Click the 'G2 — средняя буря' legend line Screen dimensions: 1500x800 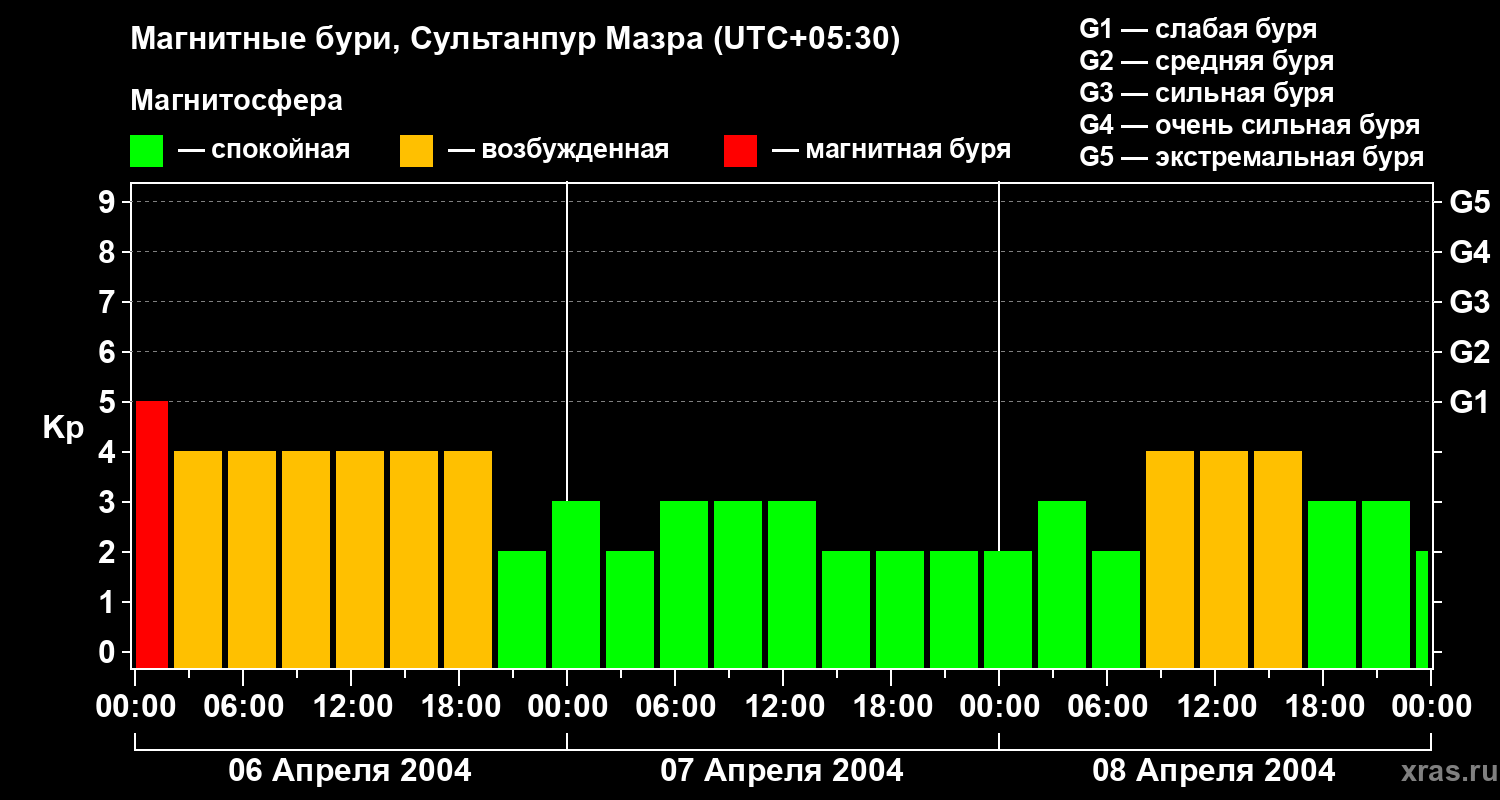point(1207,61)
